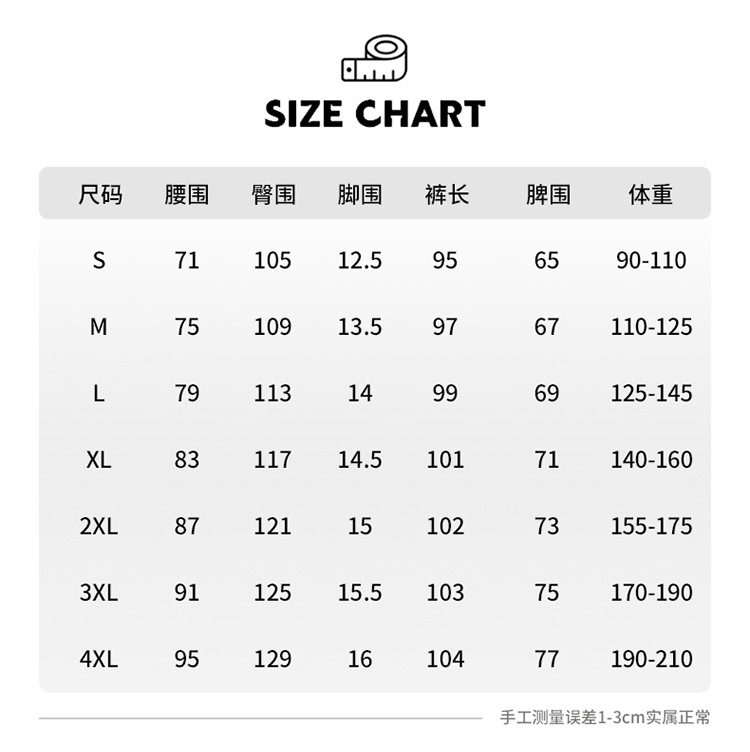Click the hip value 117
This screenshot has width=750, height=752.
[273, 460]
